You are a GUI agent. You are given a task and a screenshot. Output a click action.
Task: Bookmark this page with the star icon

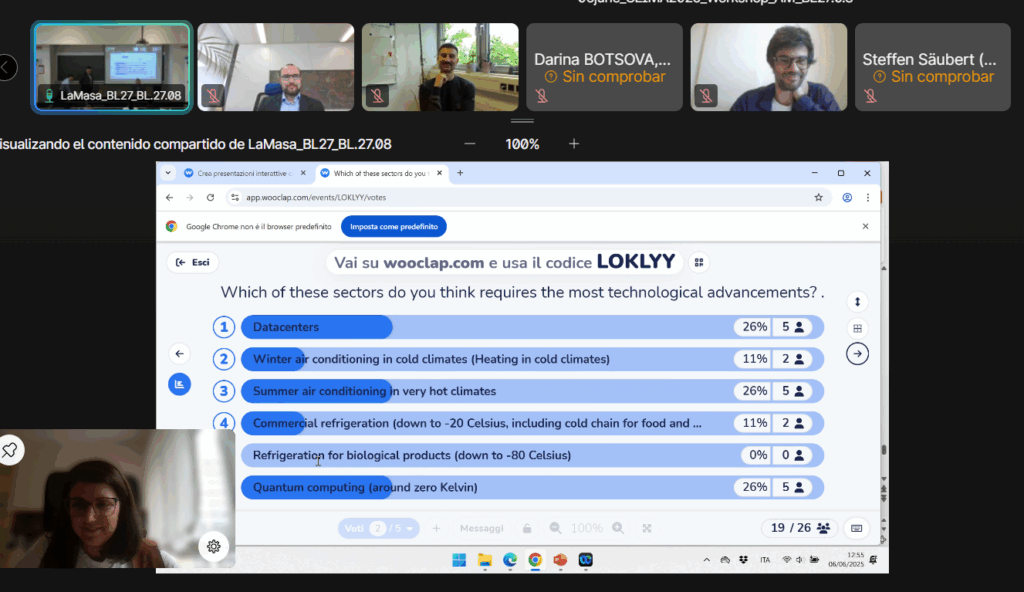818,197
